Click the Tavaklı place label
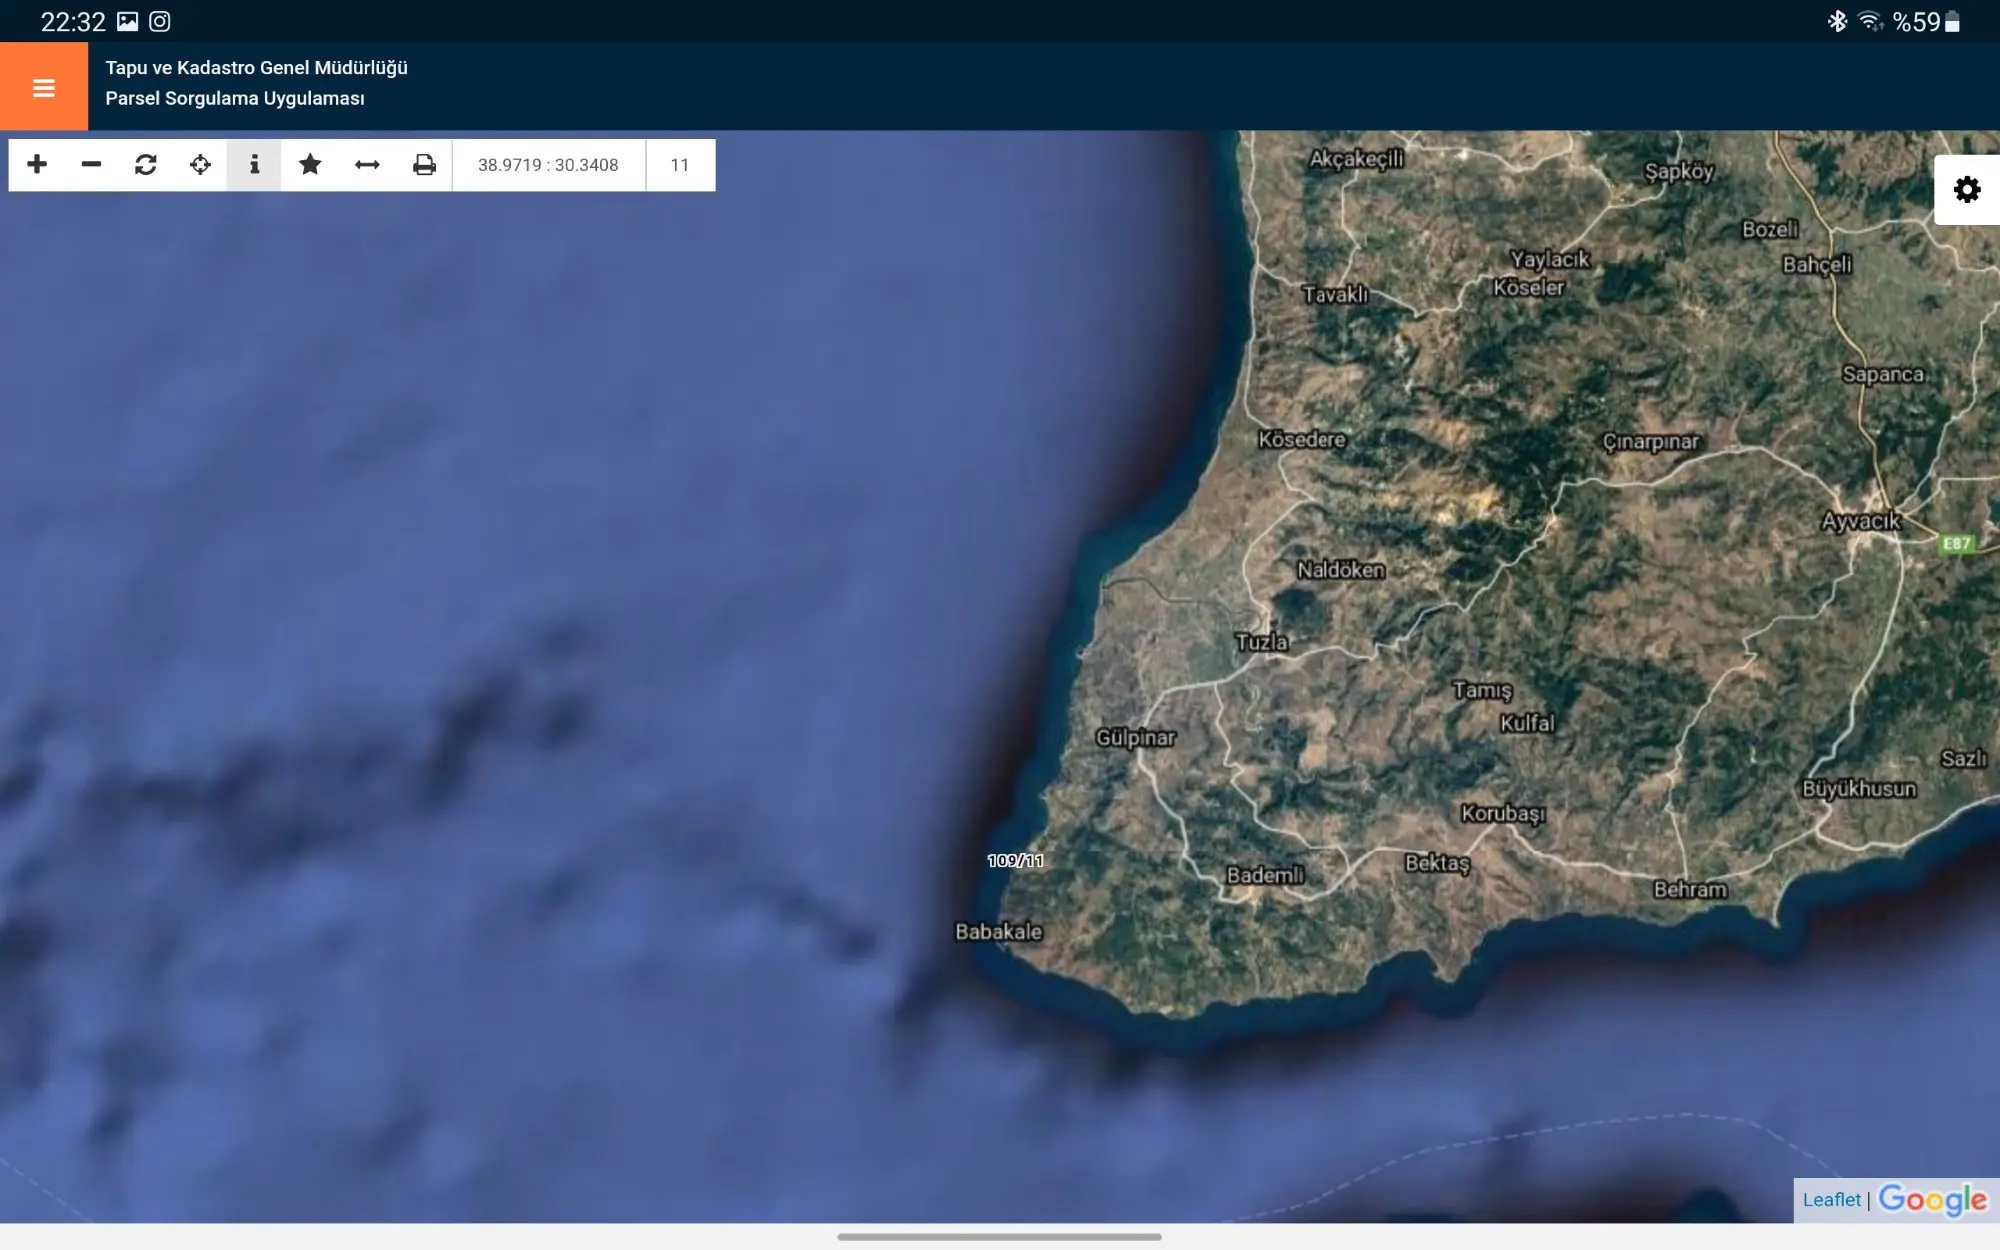Image resolution: width=2000 pixels, height=1250 pixels. (x=1335, y=294)
